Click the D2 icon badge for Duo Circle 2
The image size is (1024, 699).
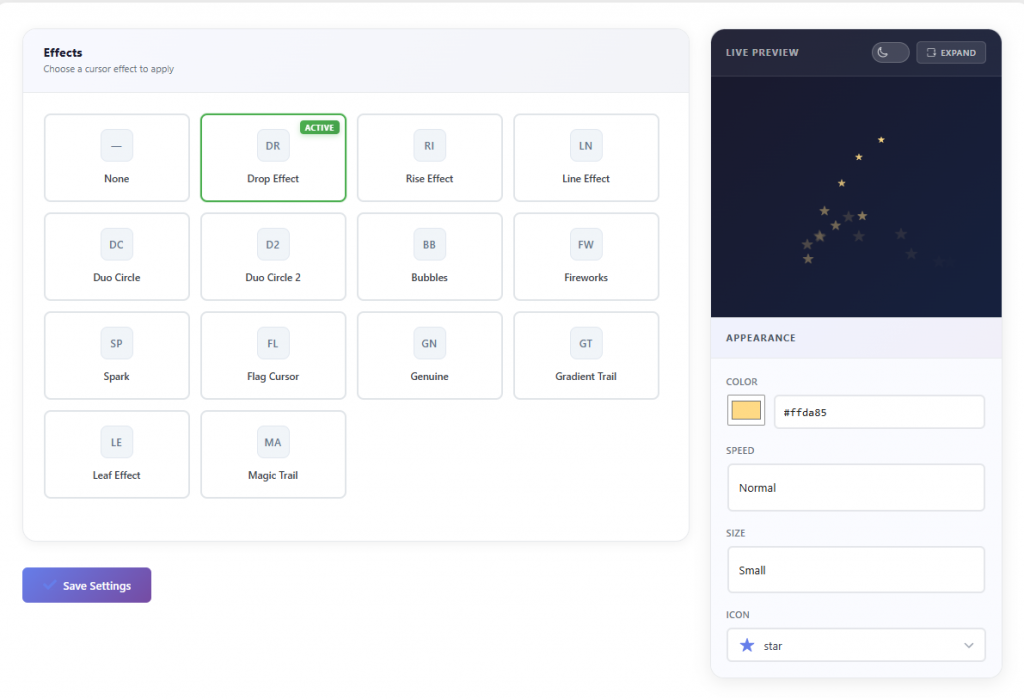(x=273, y=244)
